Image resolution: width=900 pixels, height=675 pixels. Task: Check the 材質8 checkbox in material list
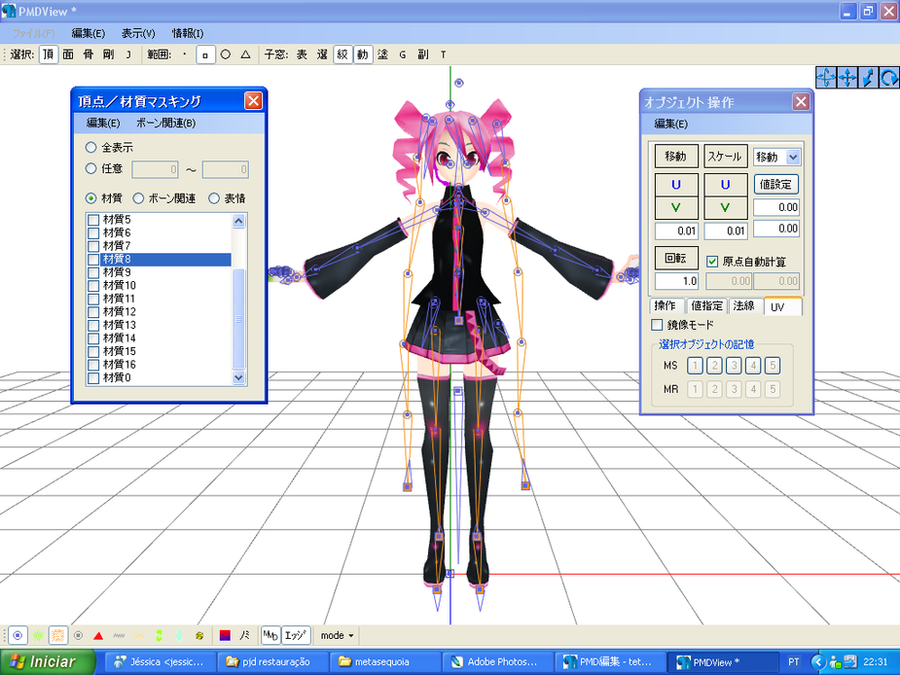click(x=94, y=259)
